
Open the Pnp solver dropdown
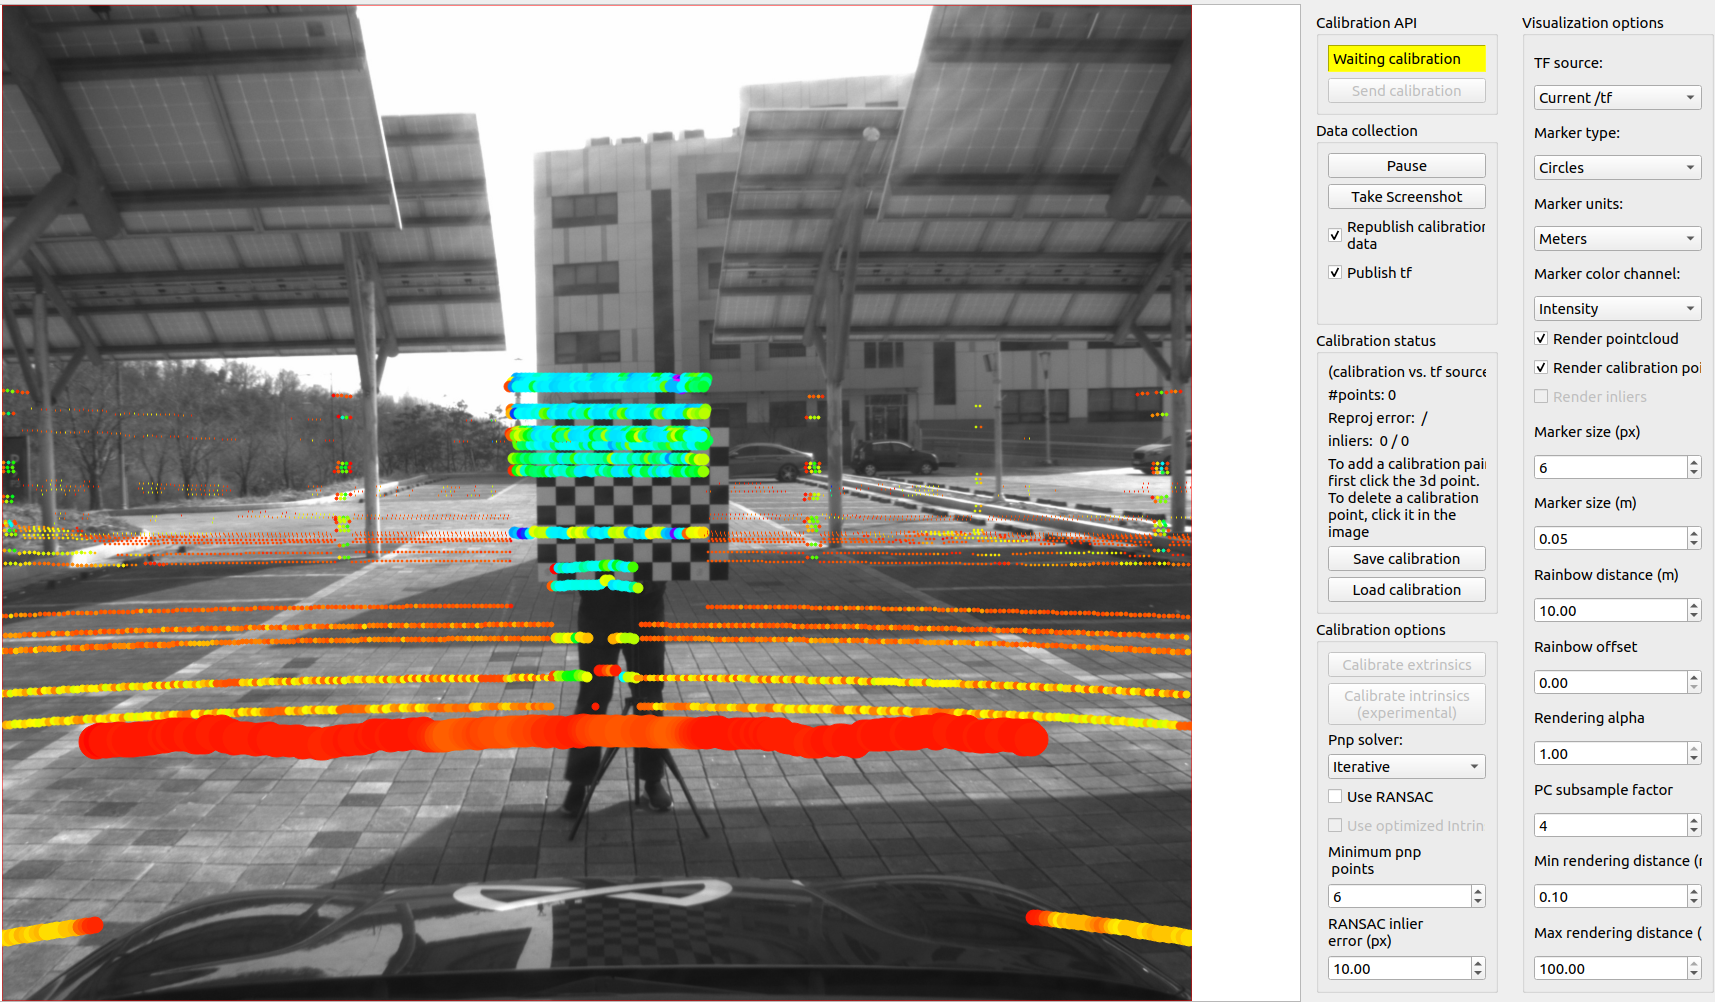[x=1405, y=766]
